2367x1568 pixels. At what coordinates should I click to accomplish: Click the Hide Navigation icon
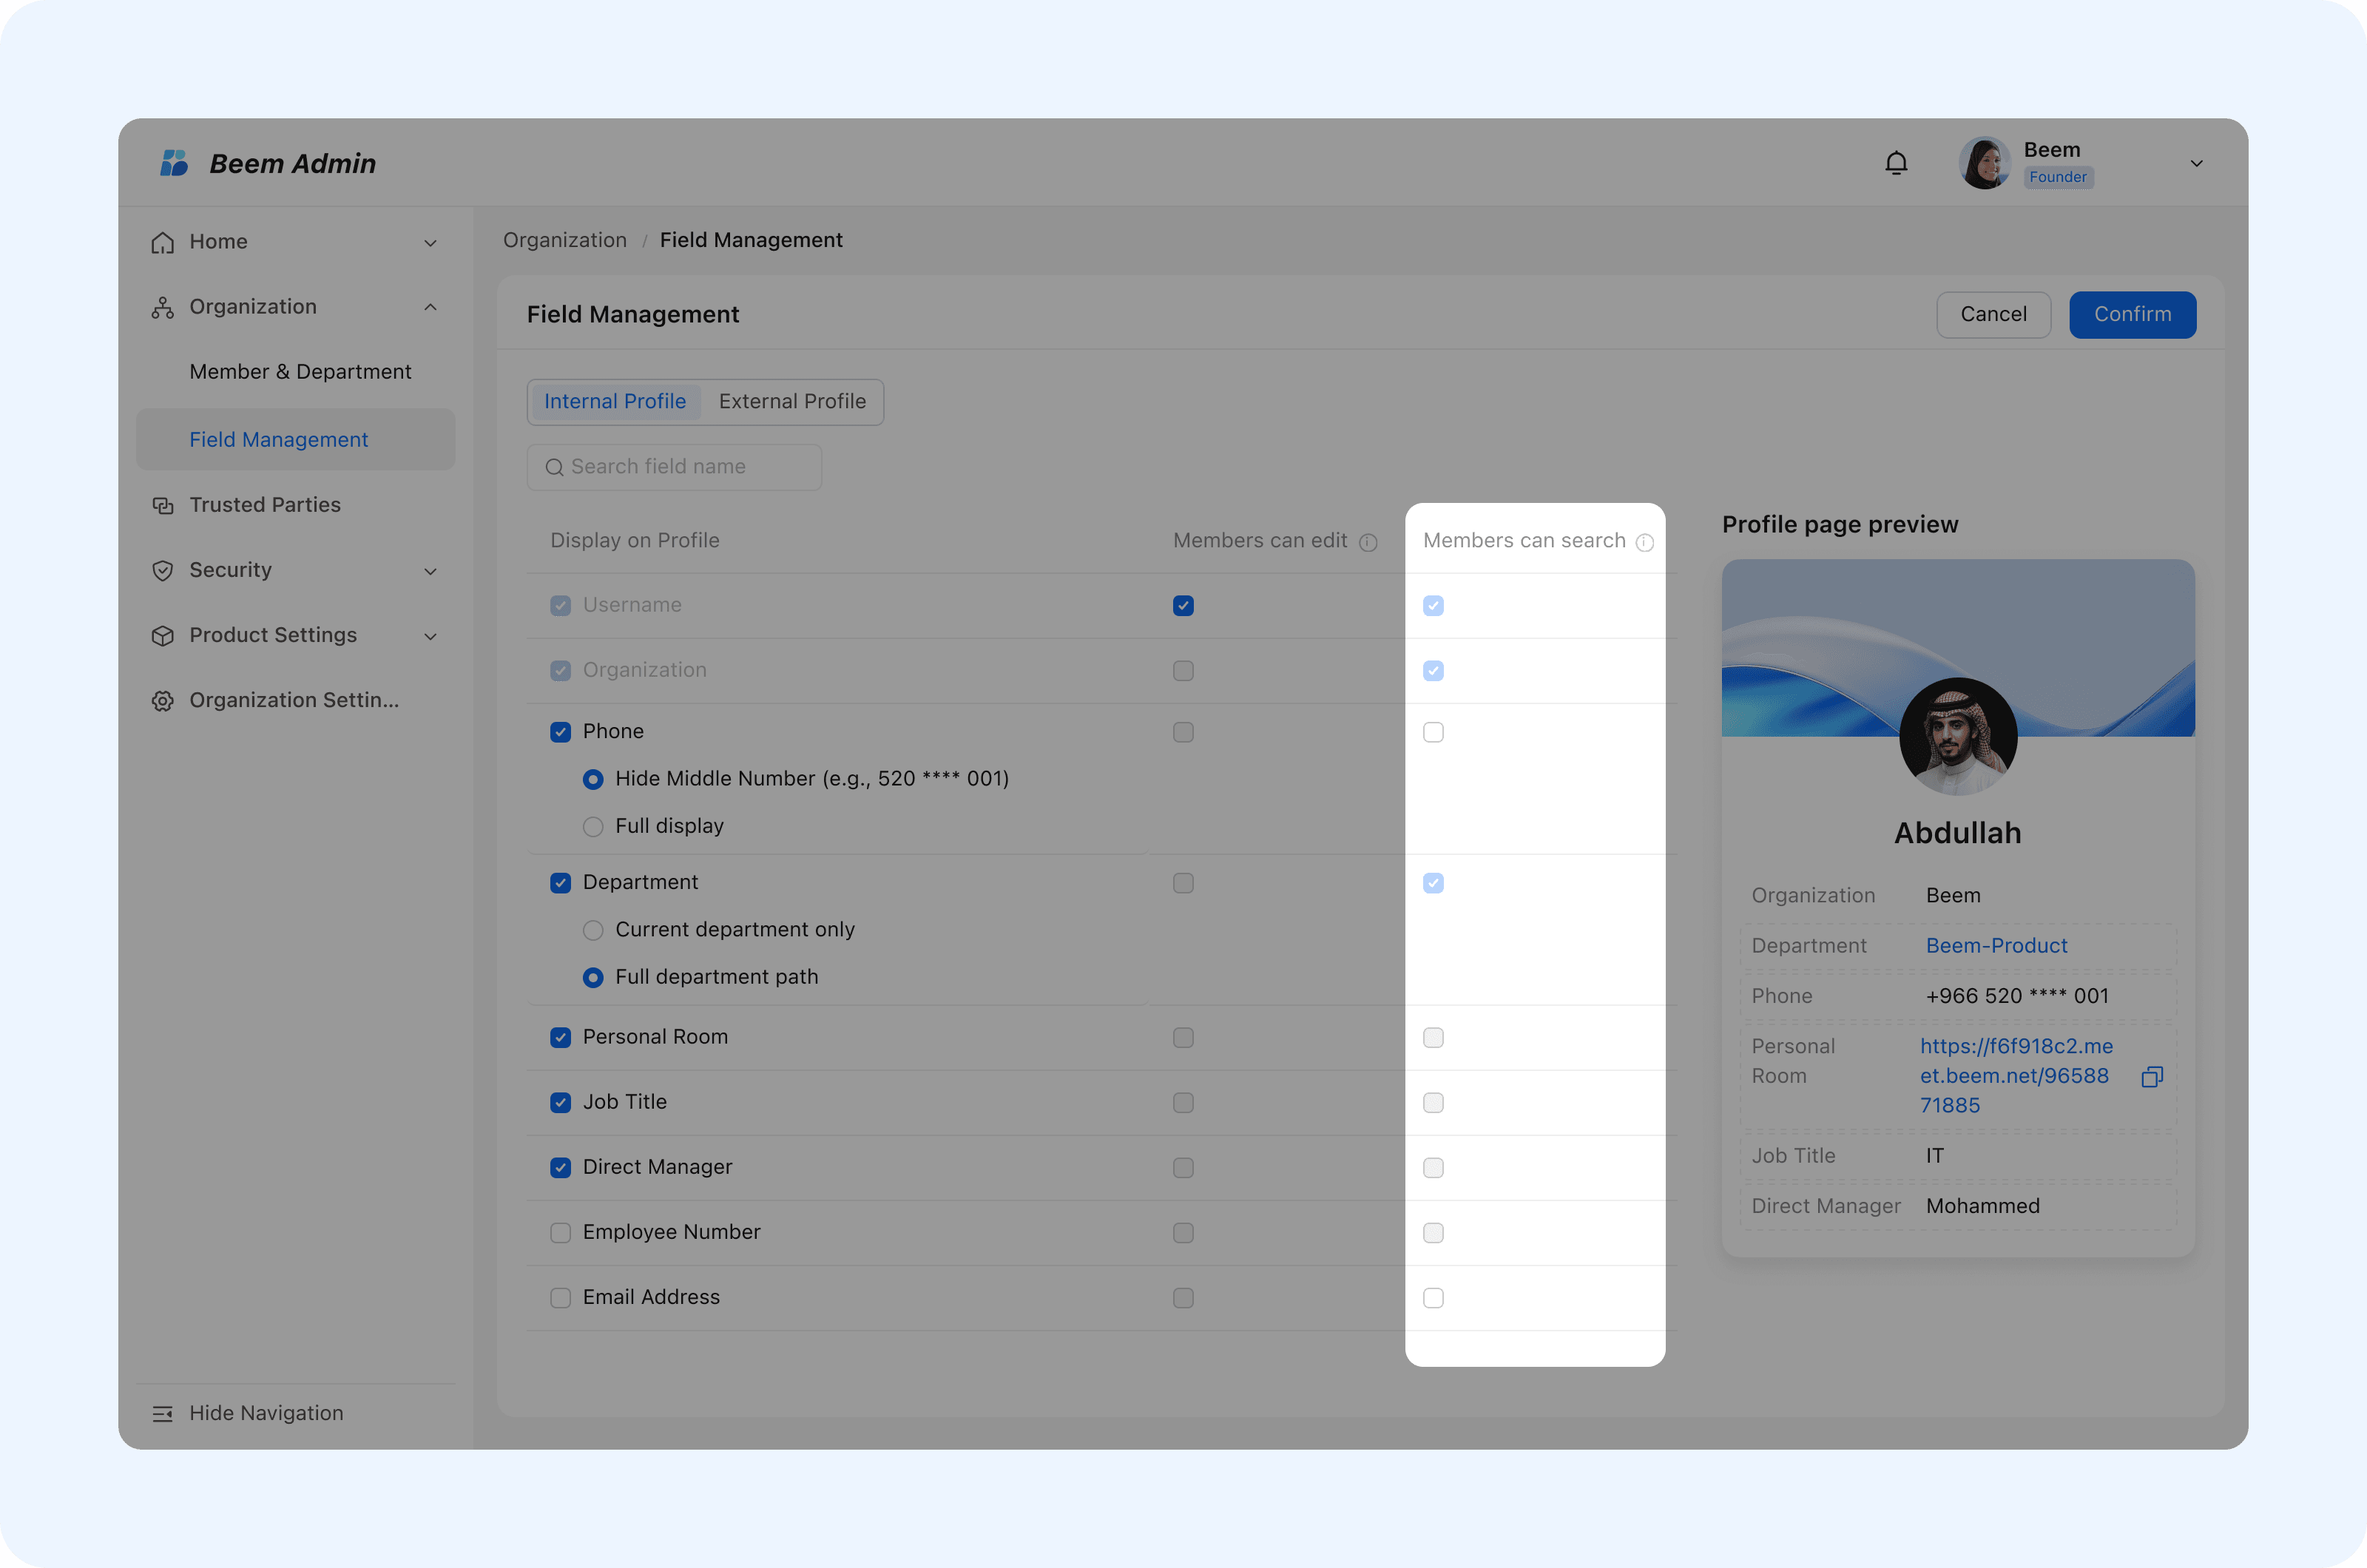tap(163, 1413)
